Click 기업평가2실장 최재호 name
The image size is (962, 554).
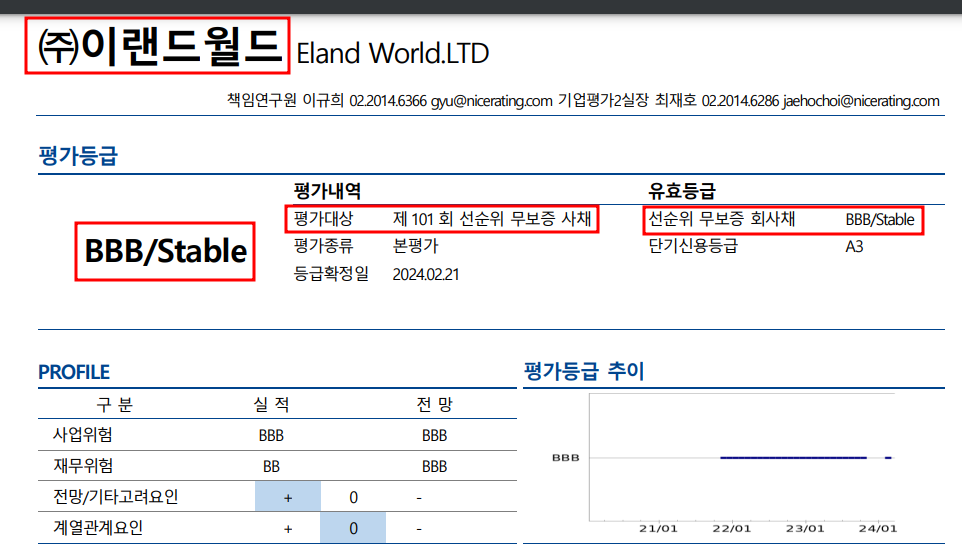tap(627, 100)
